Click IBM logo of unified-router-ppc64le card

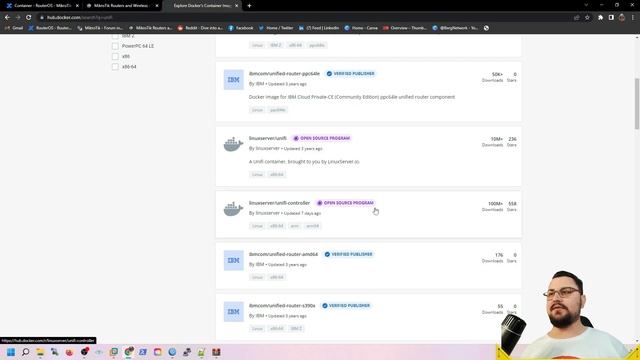[x=233, y=80]
